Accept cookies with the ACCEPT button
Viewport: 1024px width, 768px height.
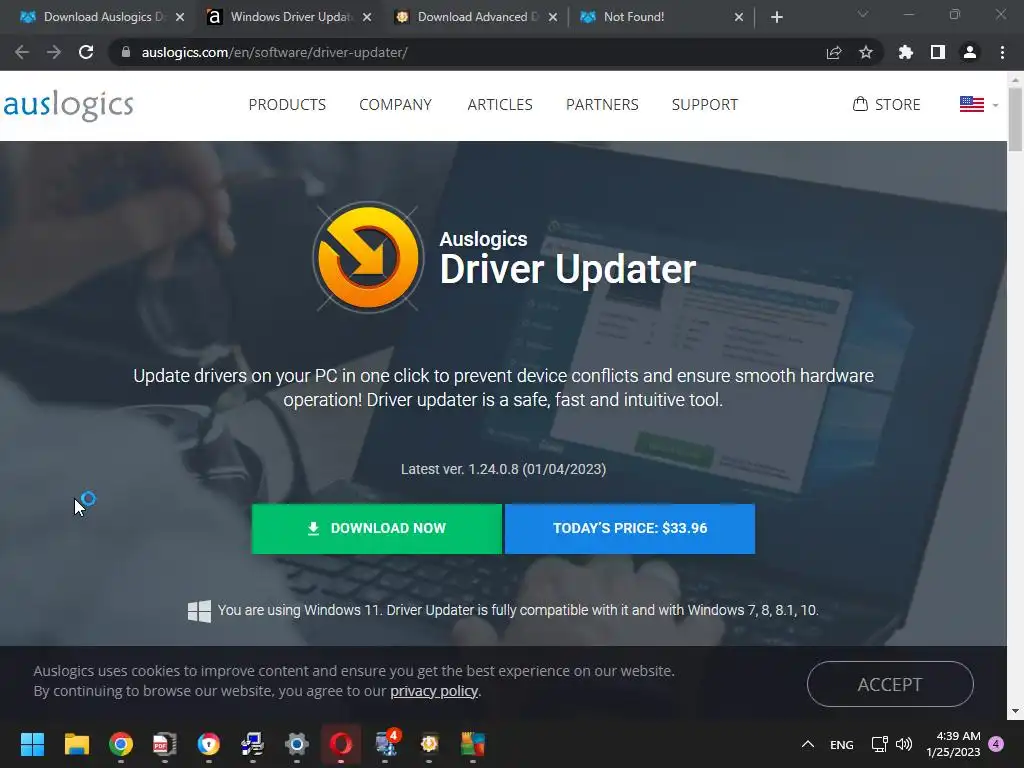click(x=890, y=684)
